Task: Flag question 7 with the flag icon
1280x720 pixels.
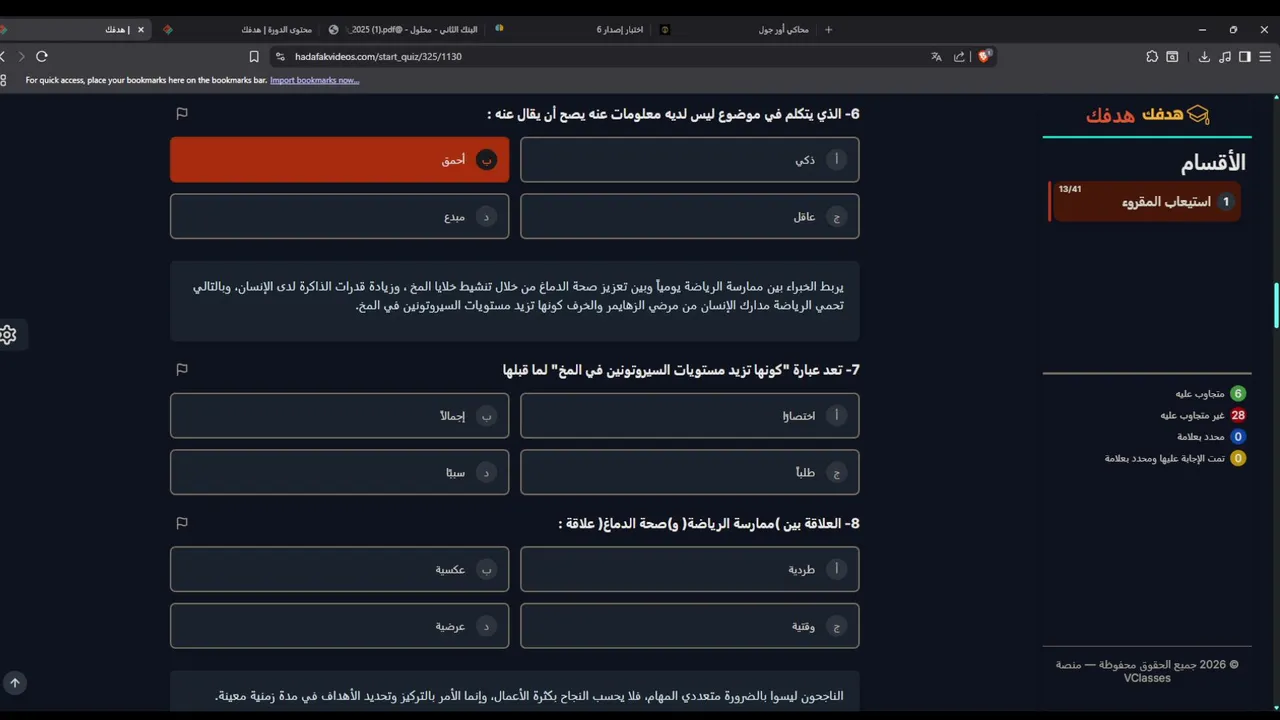Action: click(182, 369)
